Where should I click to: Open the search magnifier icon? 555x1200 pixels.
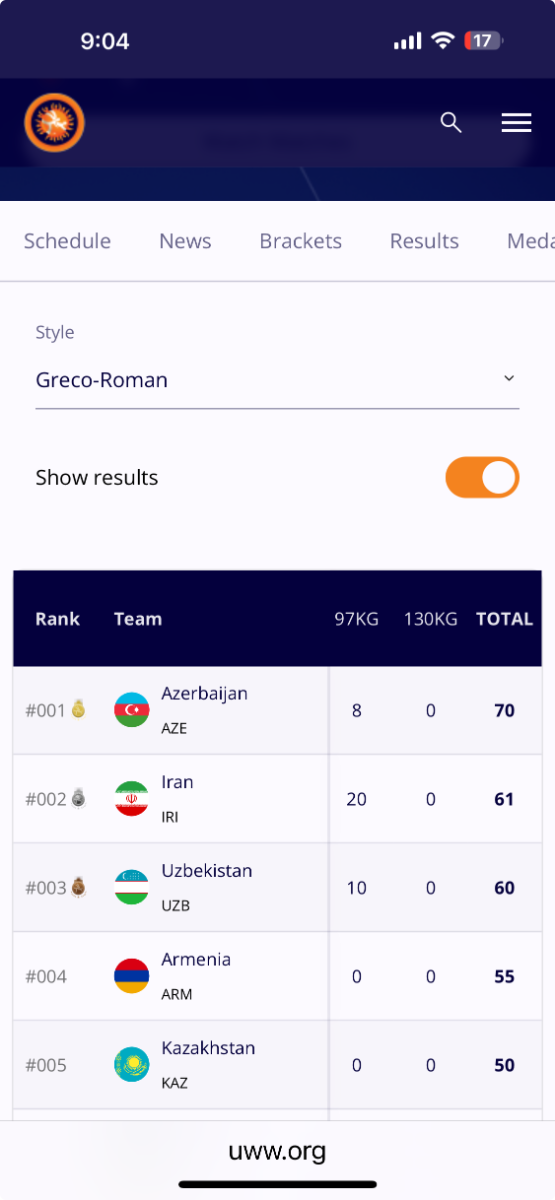pyautogui.click(x=451, y=122)
